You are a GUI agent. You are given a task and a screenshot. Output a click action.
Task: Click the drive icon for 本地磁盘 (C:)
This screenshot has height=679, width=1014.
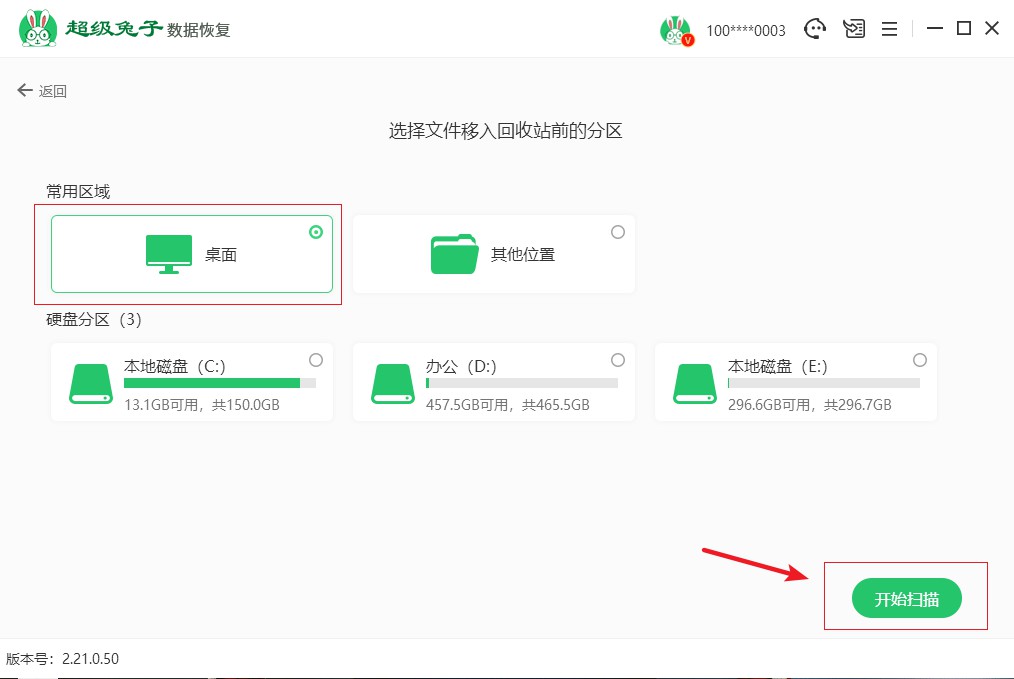coord(91,384)
